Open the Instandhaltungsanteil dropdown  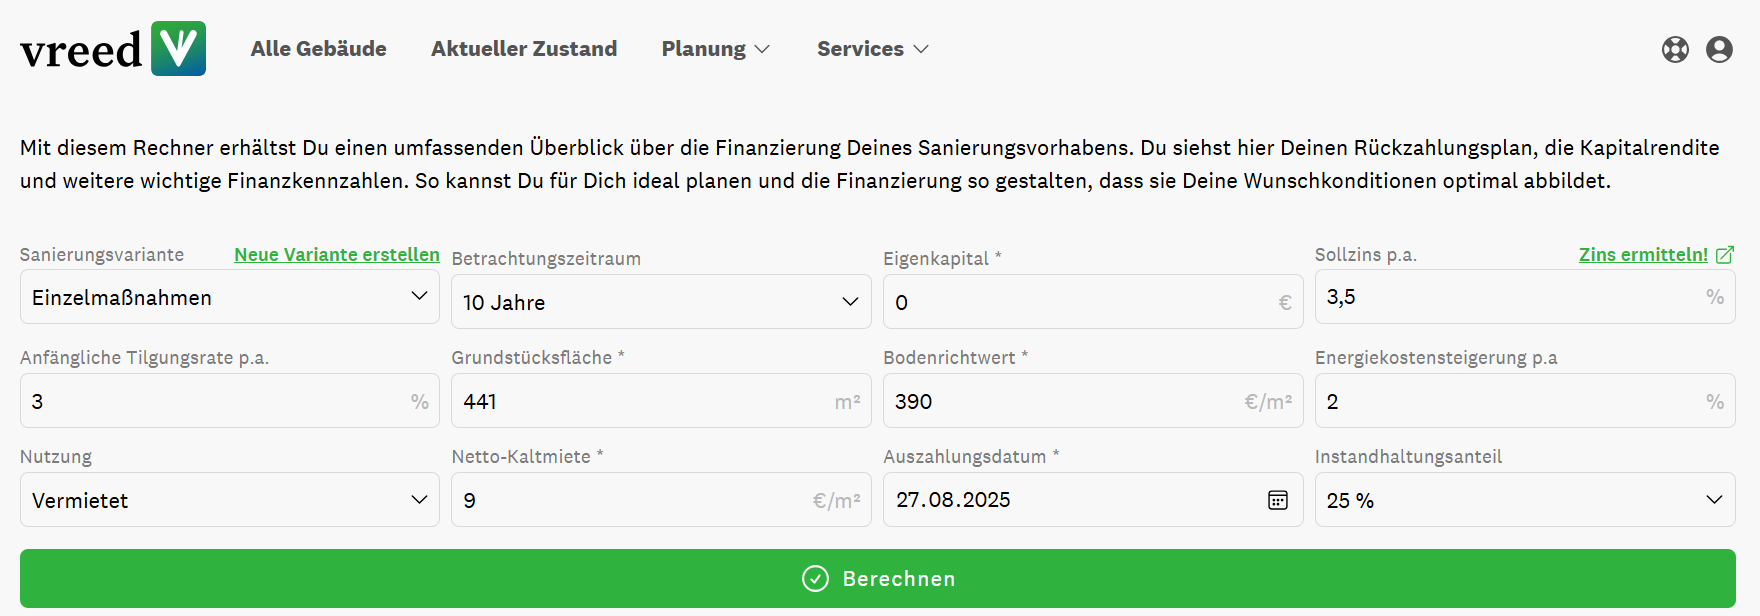tap(1524, 500)
